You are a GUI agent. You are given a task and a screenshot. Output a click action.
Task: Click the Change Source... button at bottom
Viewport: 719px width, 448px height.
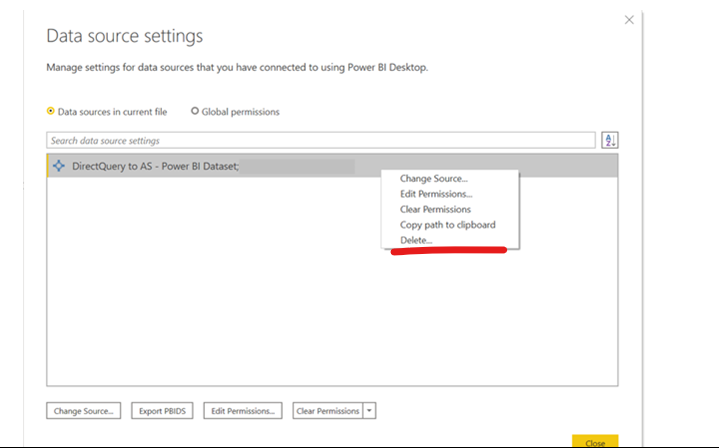(x=83, y=410)
